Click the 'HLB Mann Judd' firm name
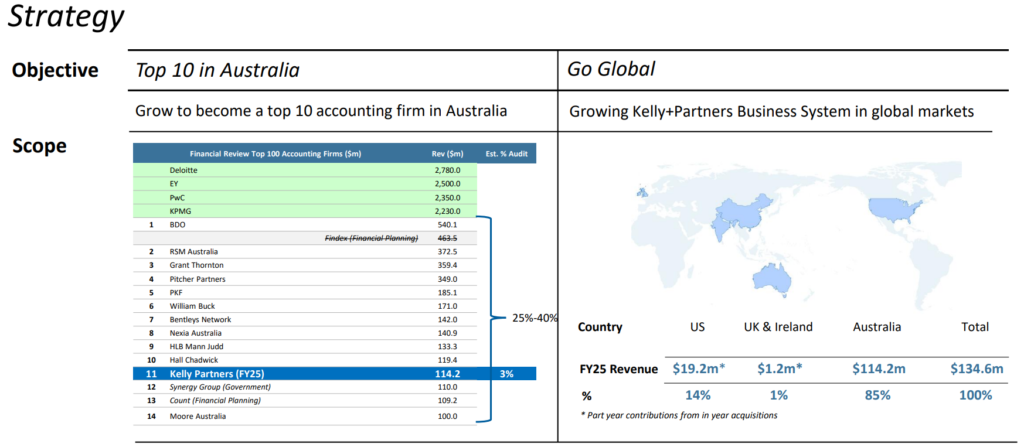The width and height of the screenshot is (1024, 447). (196, 346)
